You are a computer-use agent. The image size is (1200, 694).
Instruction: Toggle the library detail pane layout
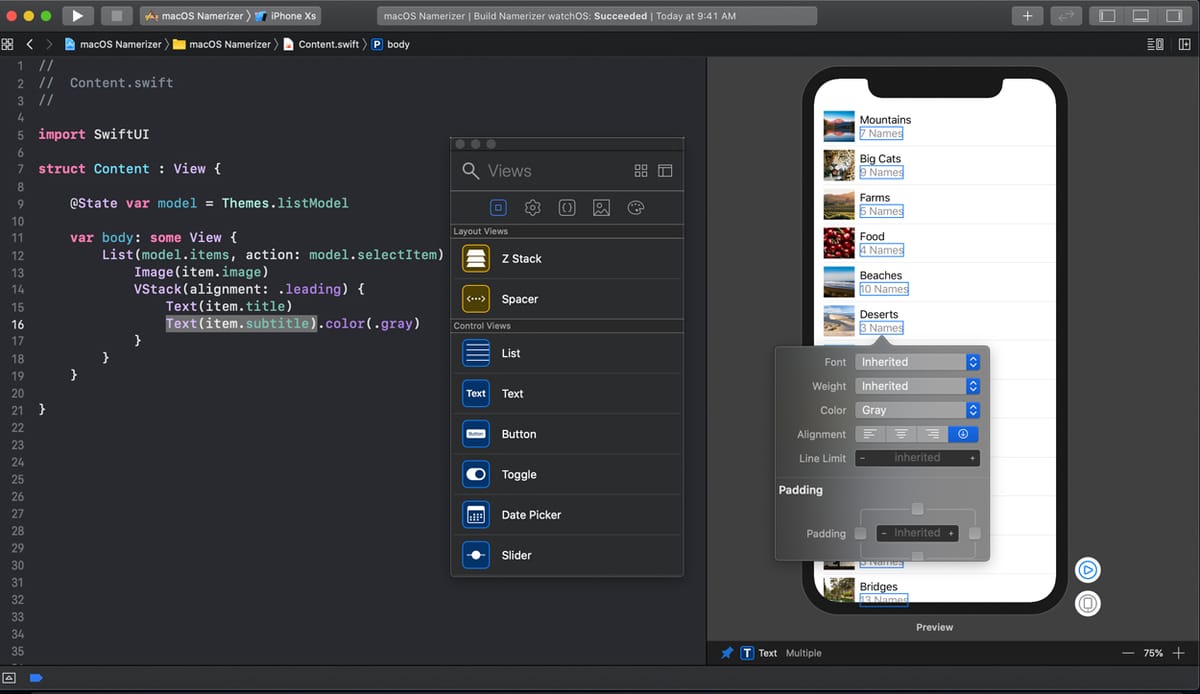[x=665, y=171]
